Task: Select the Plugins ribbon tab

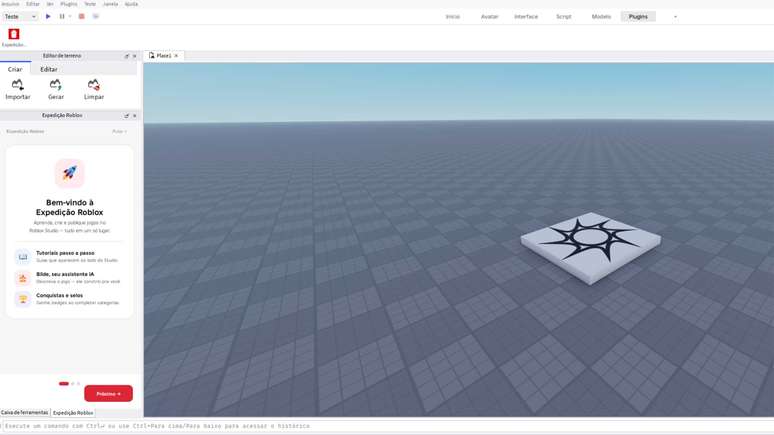Action: 638,16
